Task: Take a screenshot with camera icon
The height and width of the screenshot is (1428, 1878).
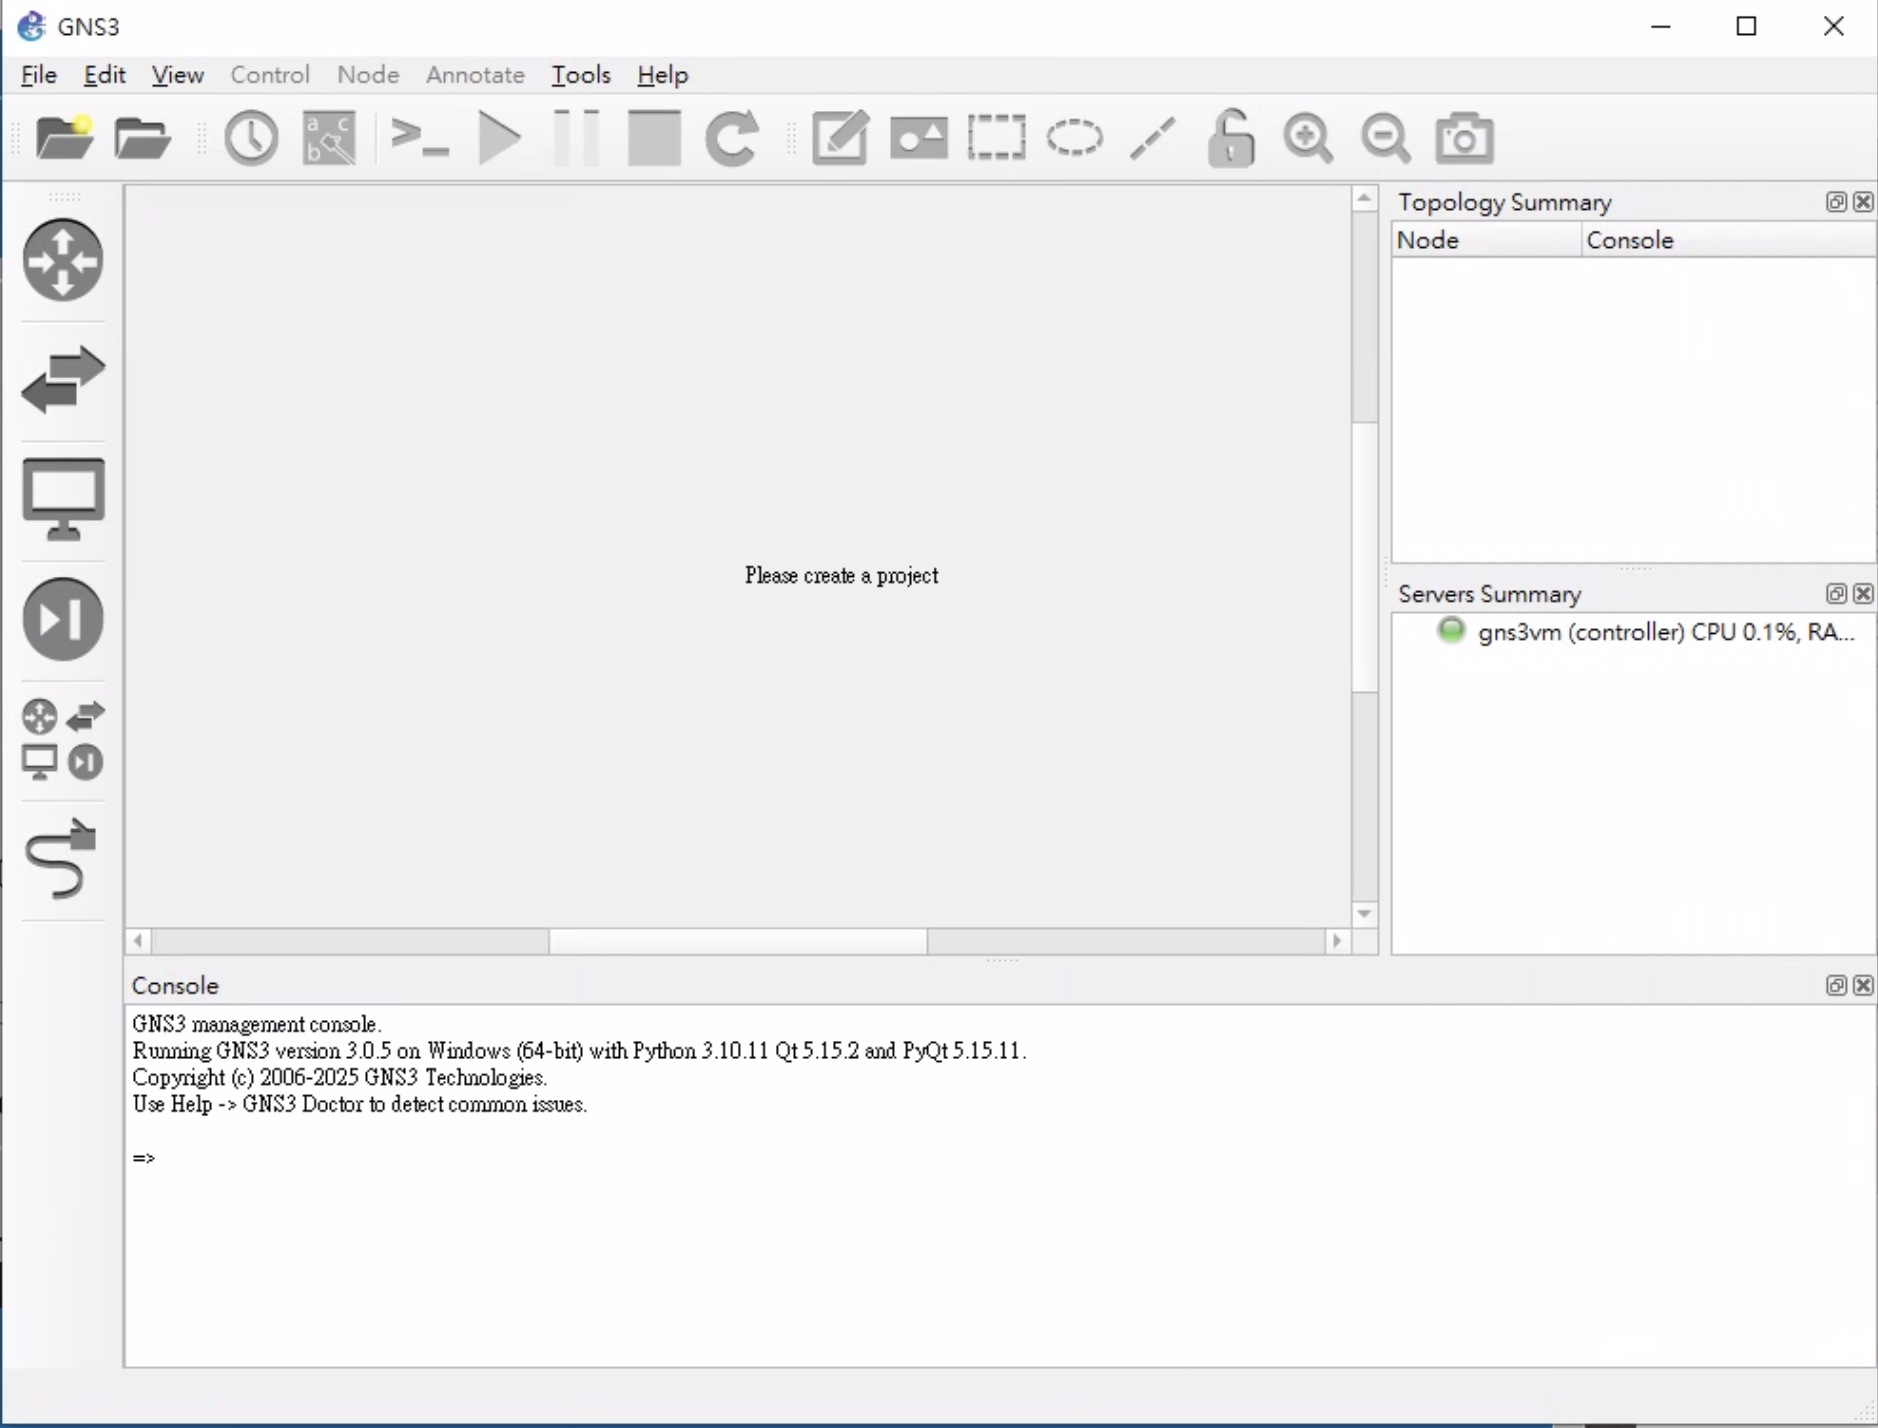Action: [1464, 137]
